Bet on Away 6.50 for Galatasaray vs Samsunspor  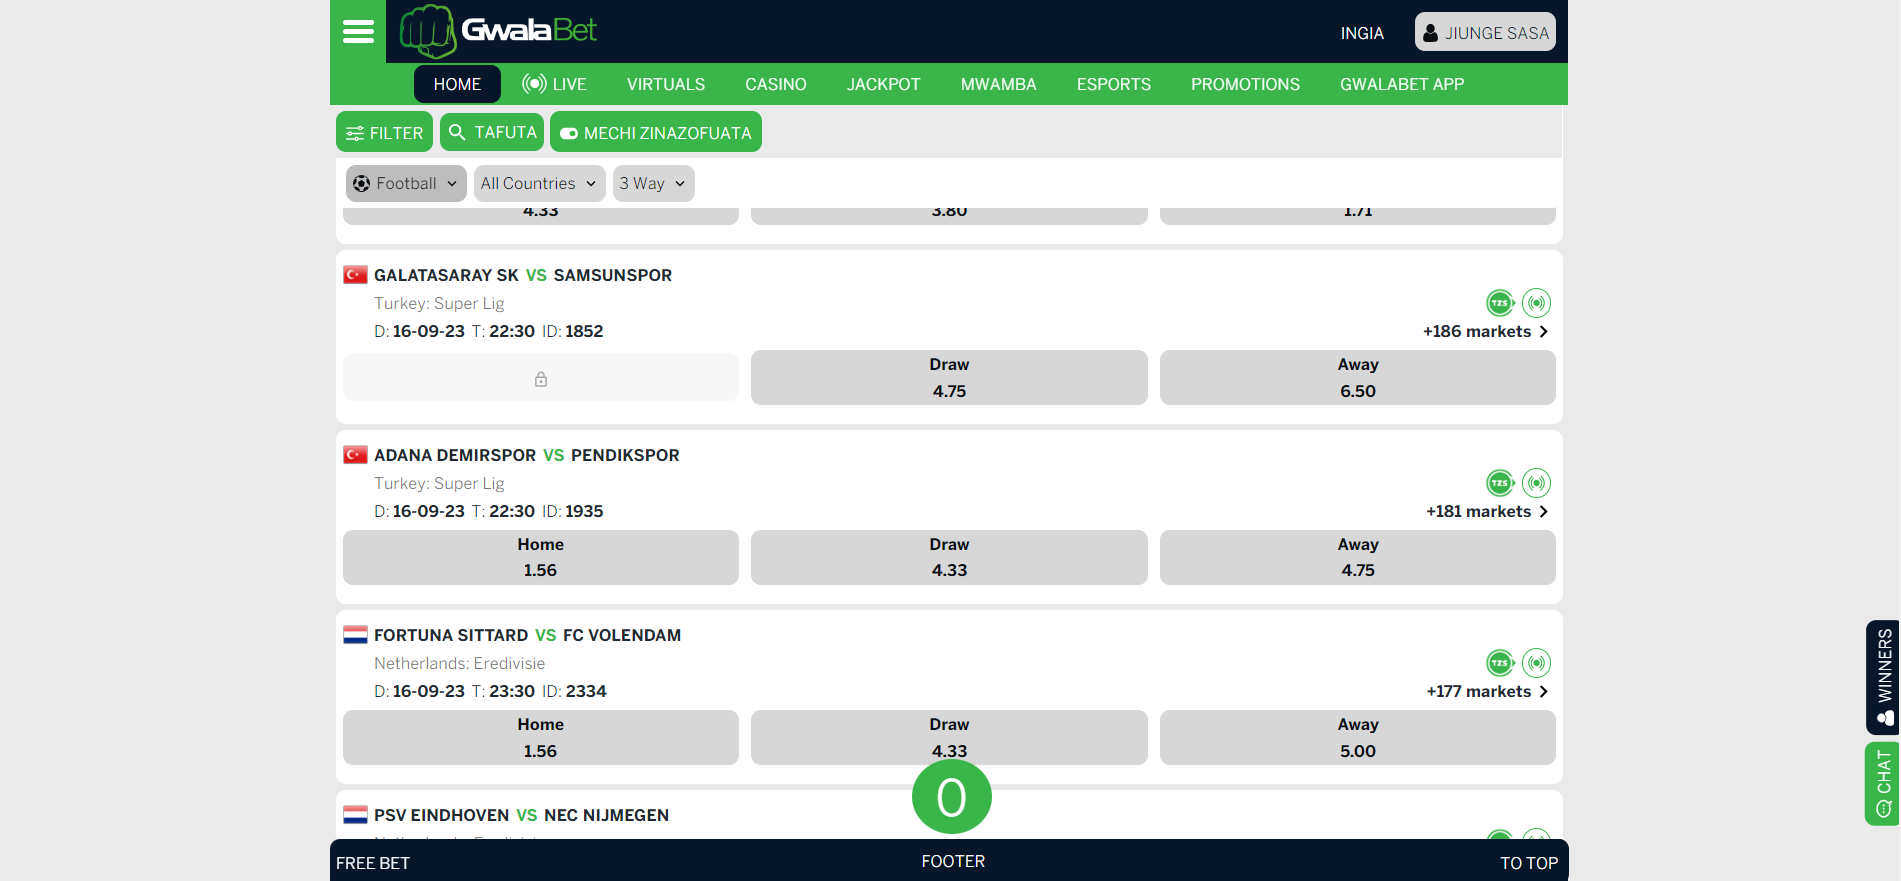click(x=1358, y=378)
